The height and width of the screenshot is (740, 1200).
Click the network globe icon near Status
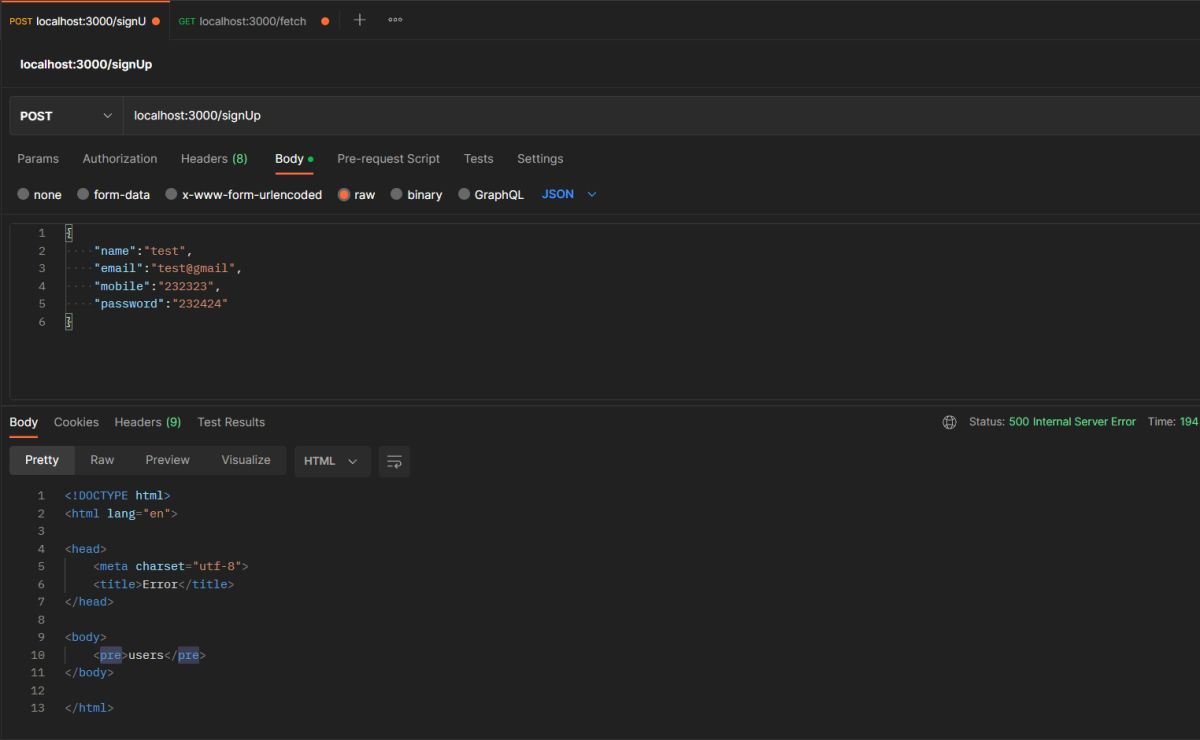pyautogui.click(x=949, y=422)
